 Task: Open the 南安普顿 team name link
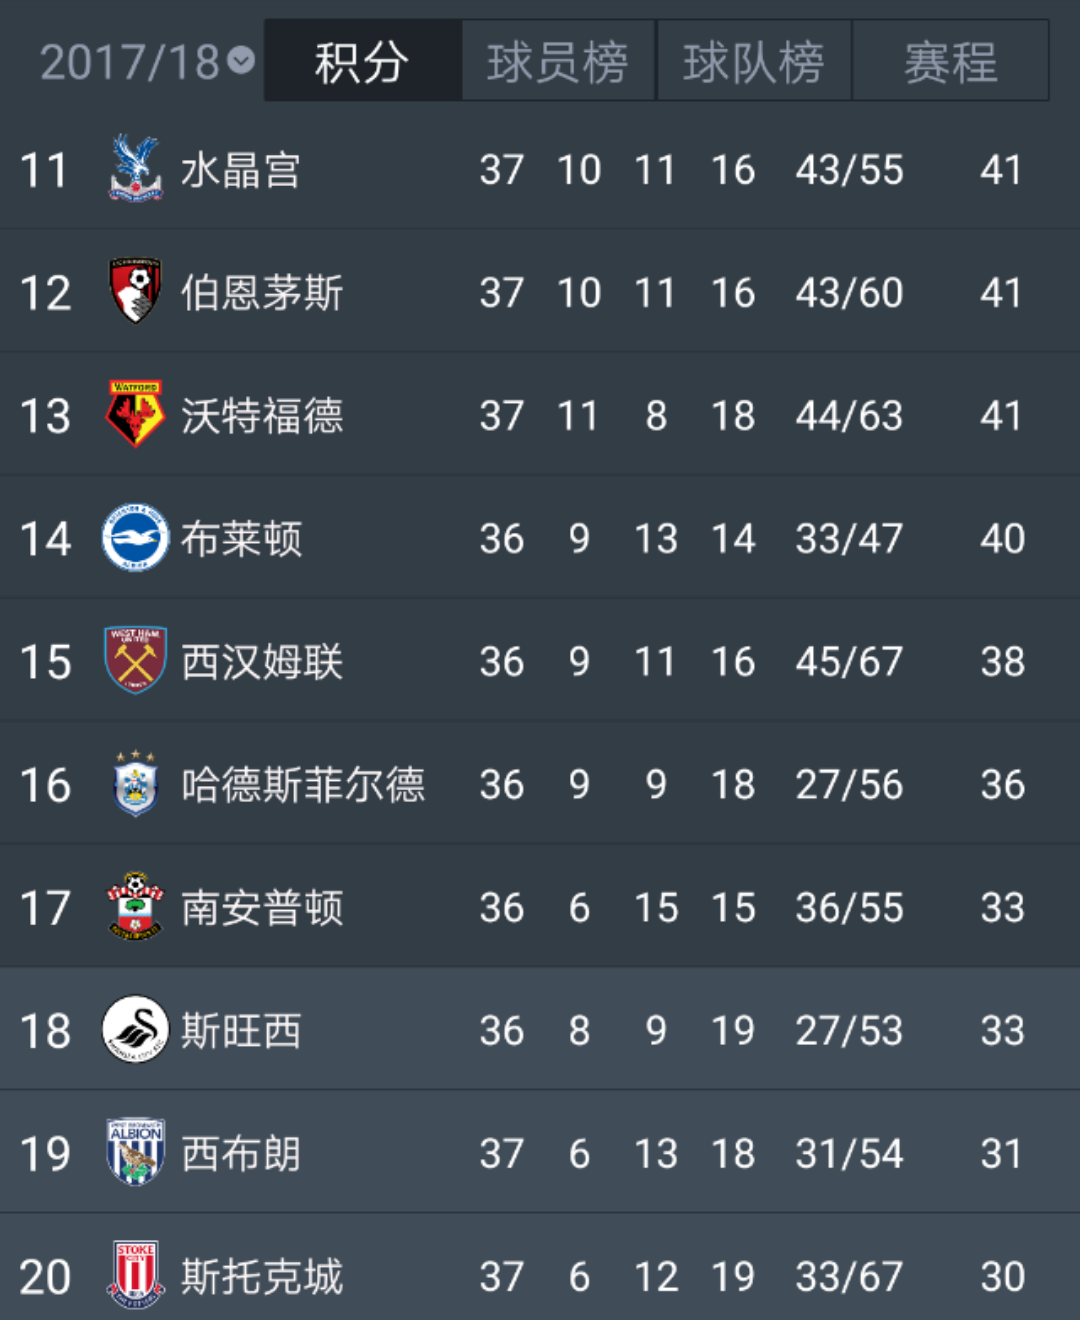tap(262, 908)
